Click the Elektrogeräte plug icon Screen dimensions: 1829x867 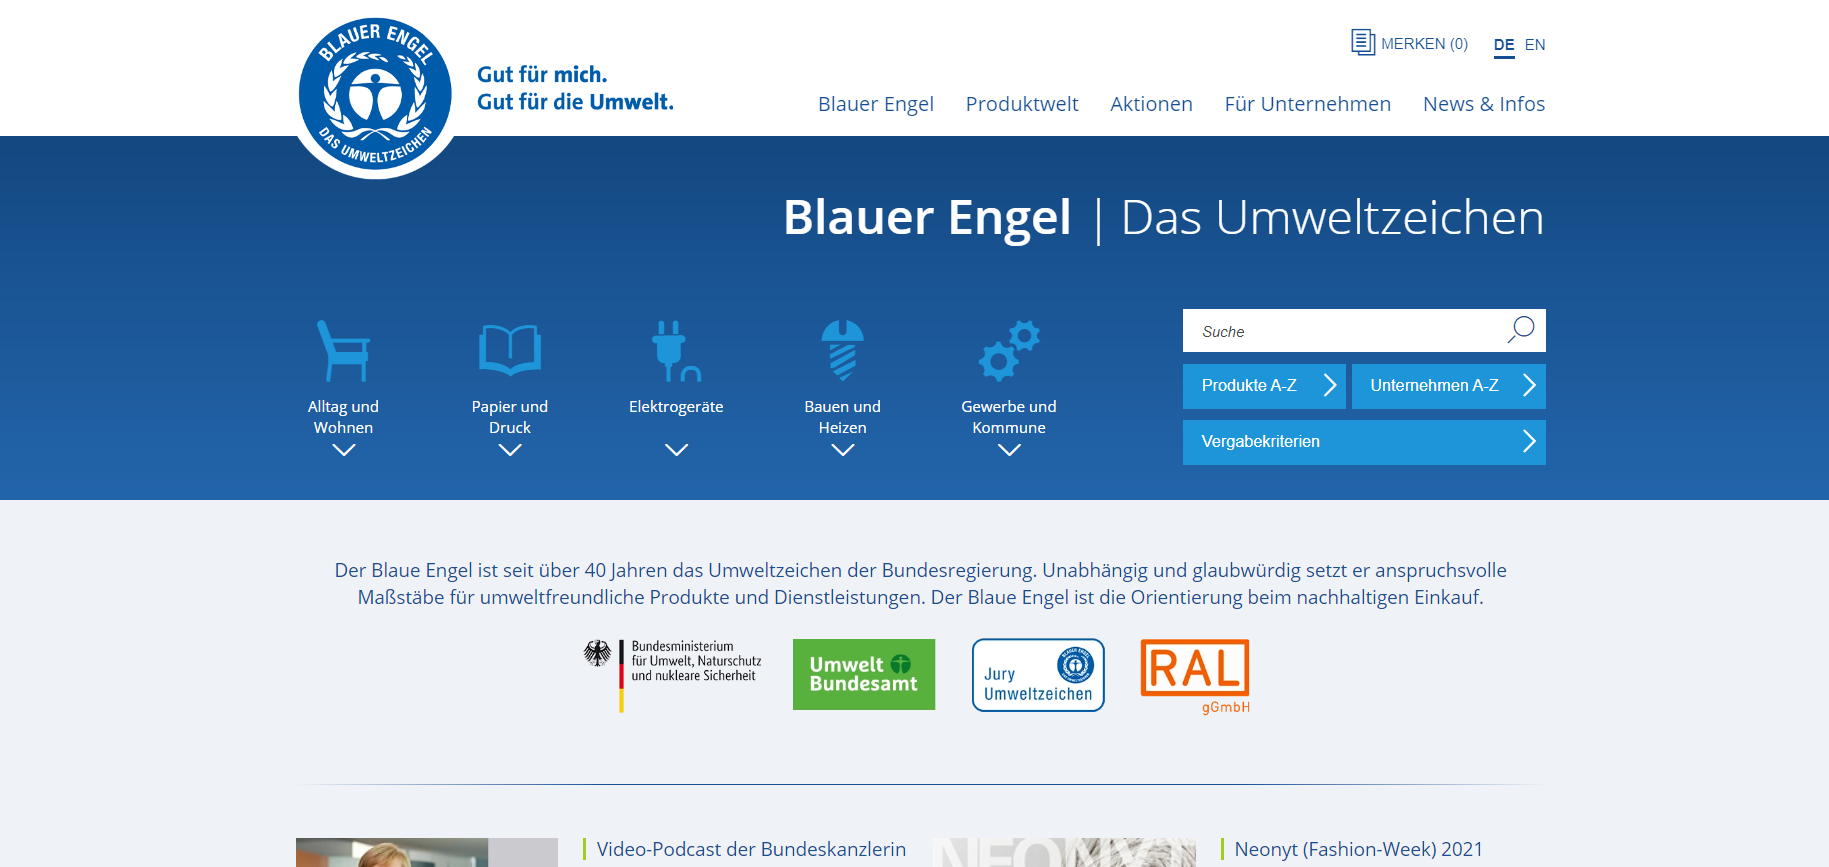675,351
